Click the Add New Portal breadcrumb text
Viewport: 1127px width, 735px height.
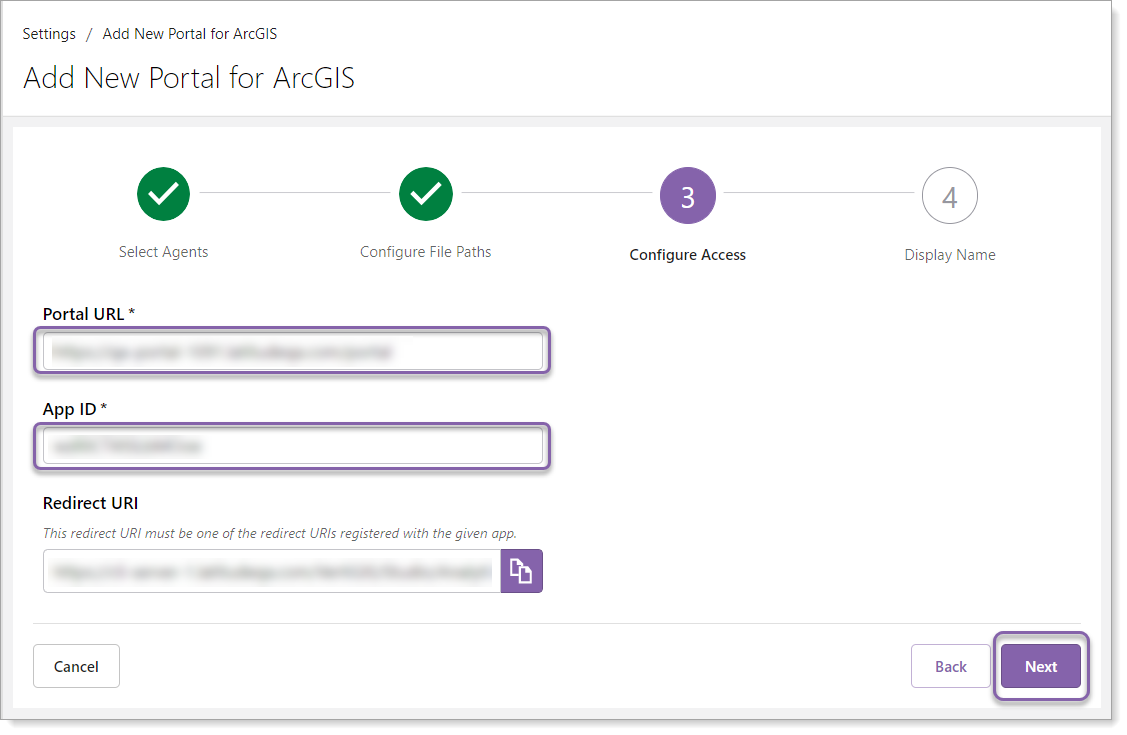tap(189, 34)
